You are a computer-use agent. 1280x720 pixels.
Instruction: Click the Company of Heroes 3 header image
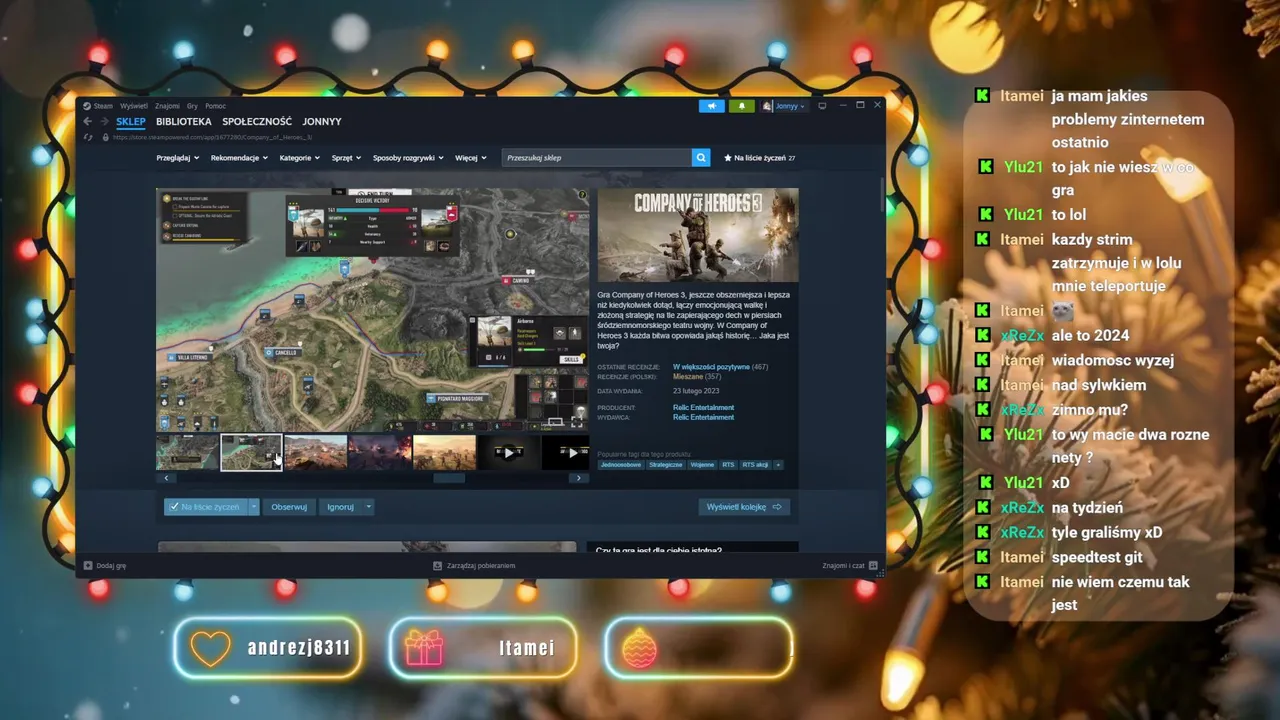[698, 235]
